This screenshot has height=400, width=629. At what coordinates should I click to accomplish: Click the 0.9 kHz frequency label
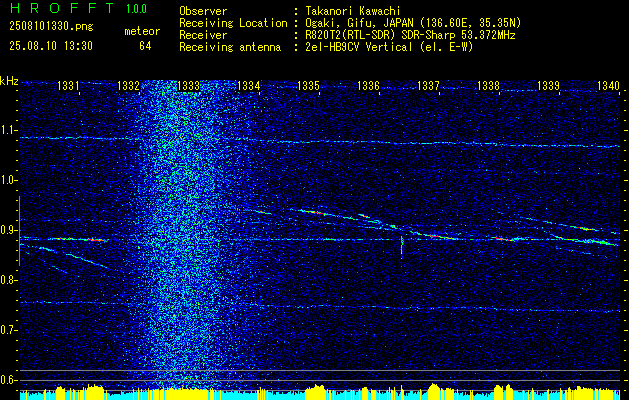pos(8,230)
